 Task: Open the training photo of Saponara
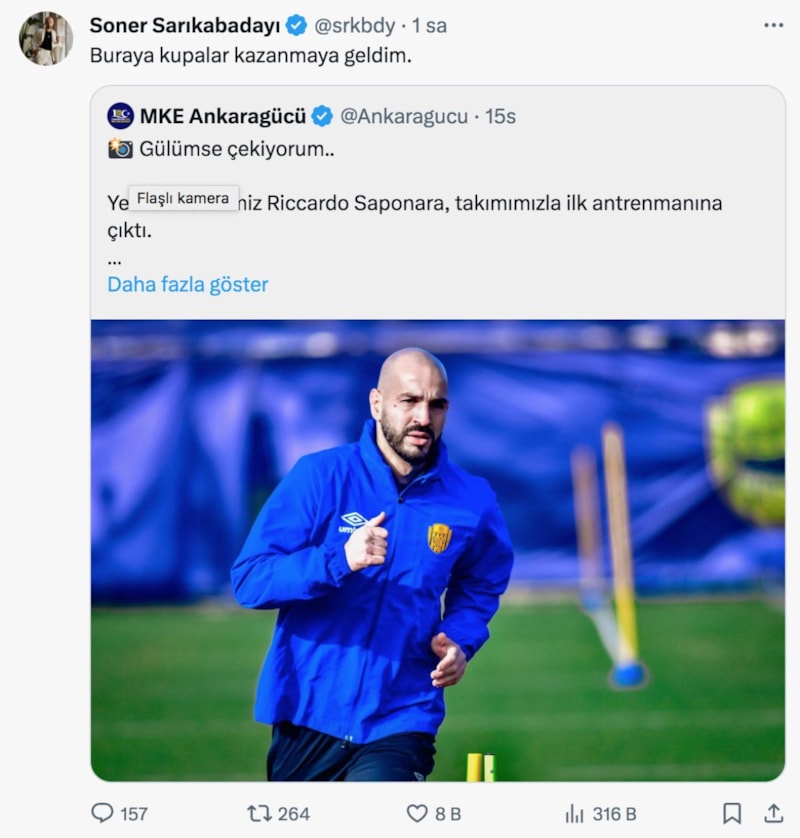coord(437,550)
